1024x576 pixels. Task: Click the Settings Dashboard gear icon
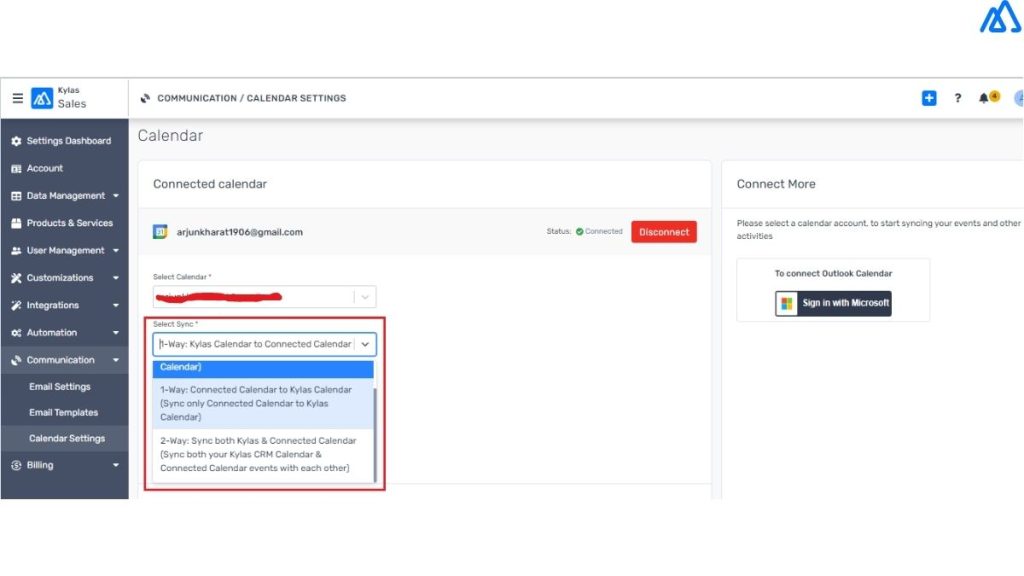tap(16, 141)
